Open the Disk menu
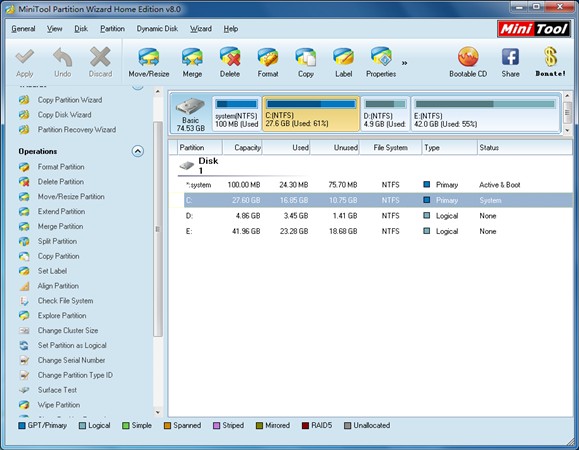This screenshot has height=450, width=579. pos(81,29)
